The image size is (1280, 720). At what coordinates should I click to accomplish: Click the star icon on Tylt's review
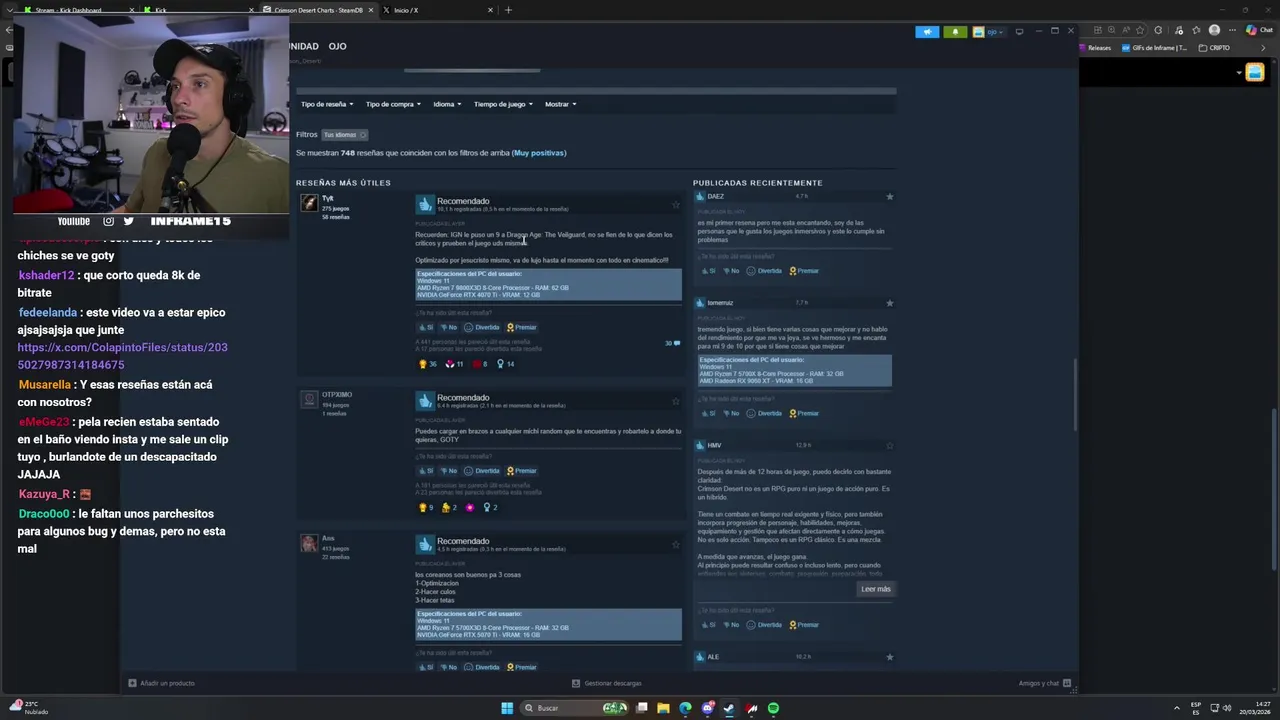click(x=676, y=204)
